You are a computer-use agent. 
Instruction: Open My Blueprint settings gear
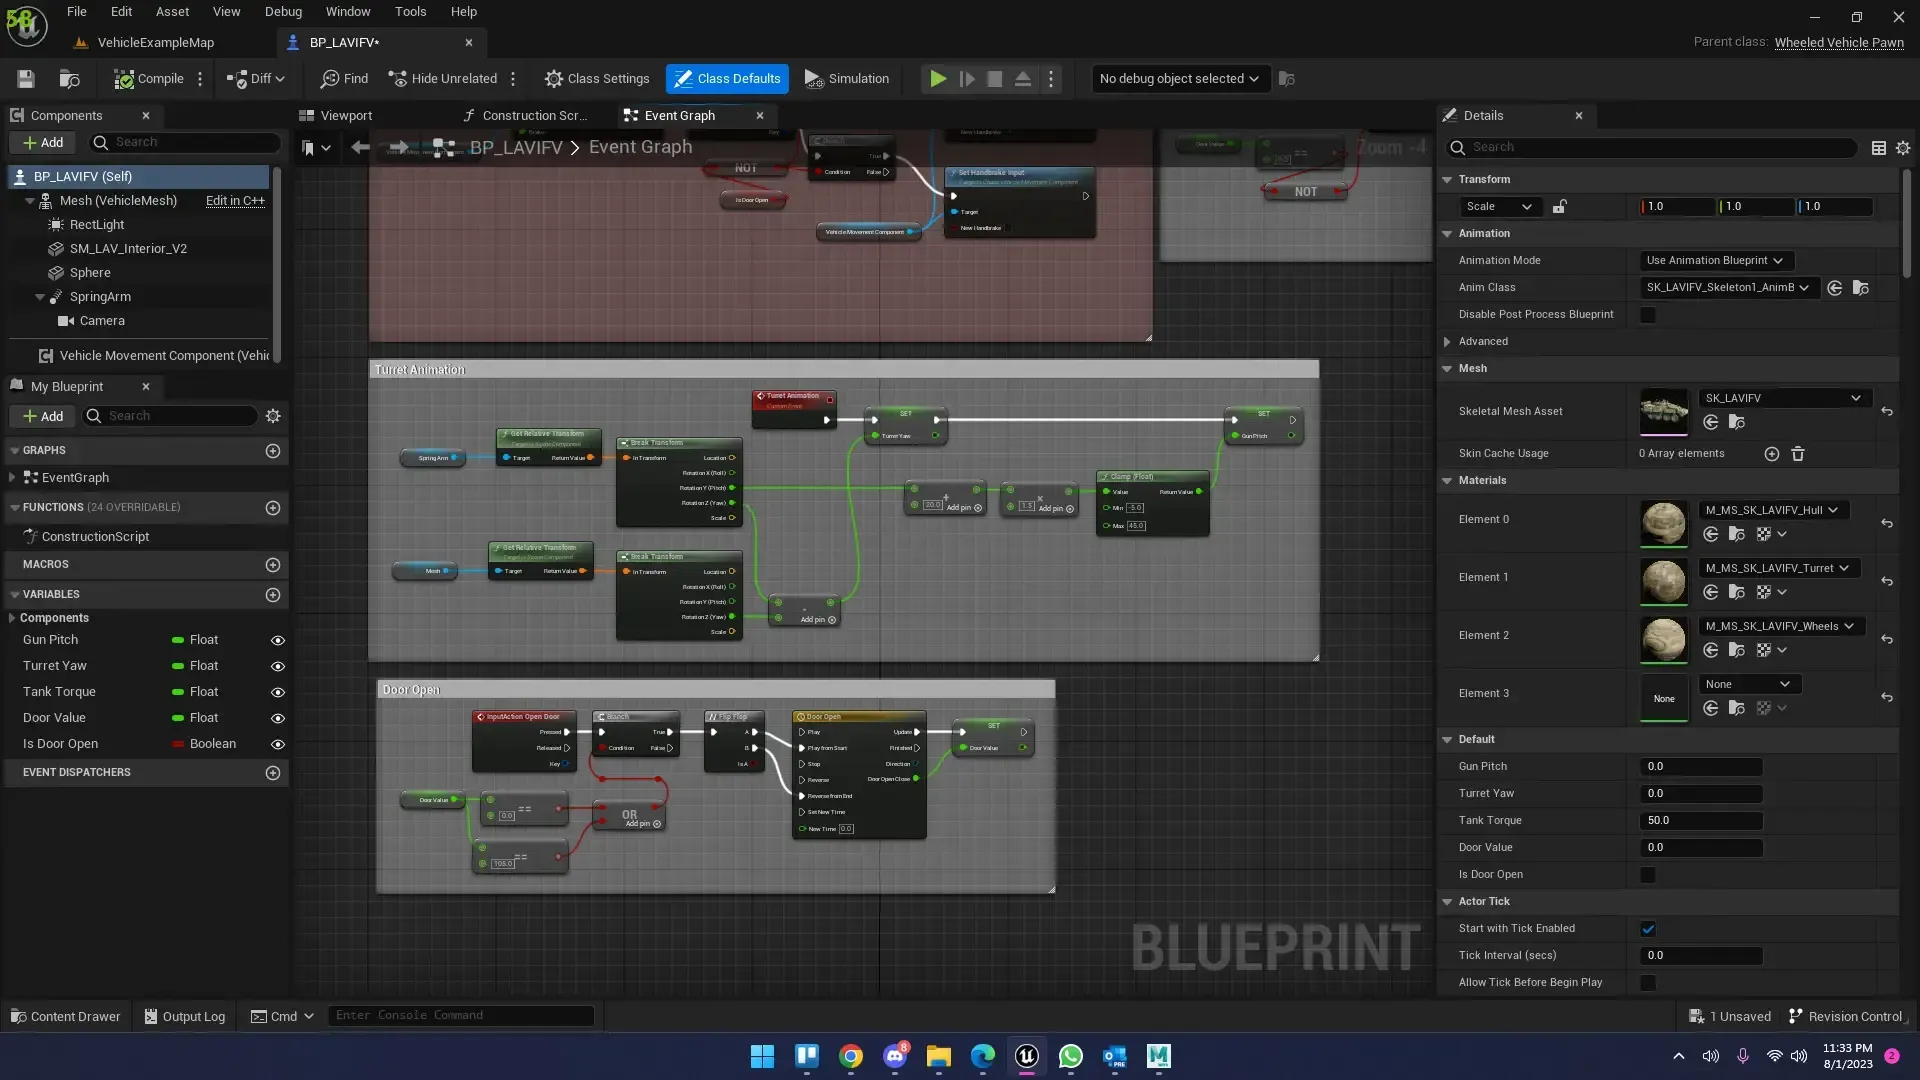click(x=273, y=416)
